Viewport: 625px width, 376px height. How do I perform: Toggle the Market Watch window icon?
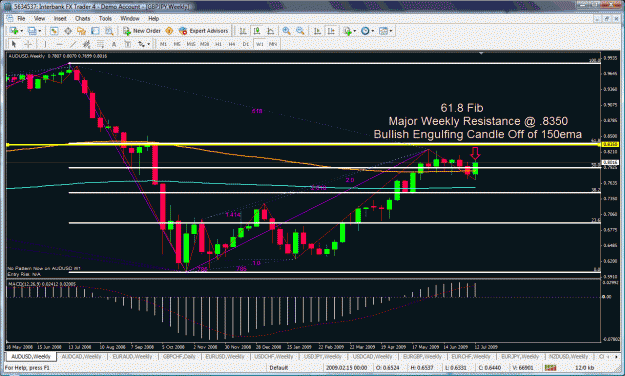(54, 31)
